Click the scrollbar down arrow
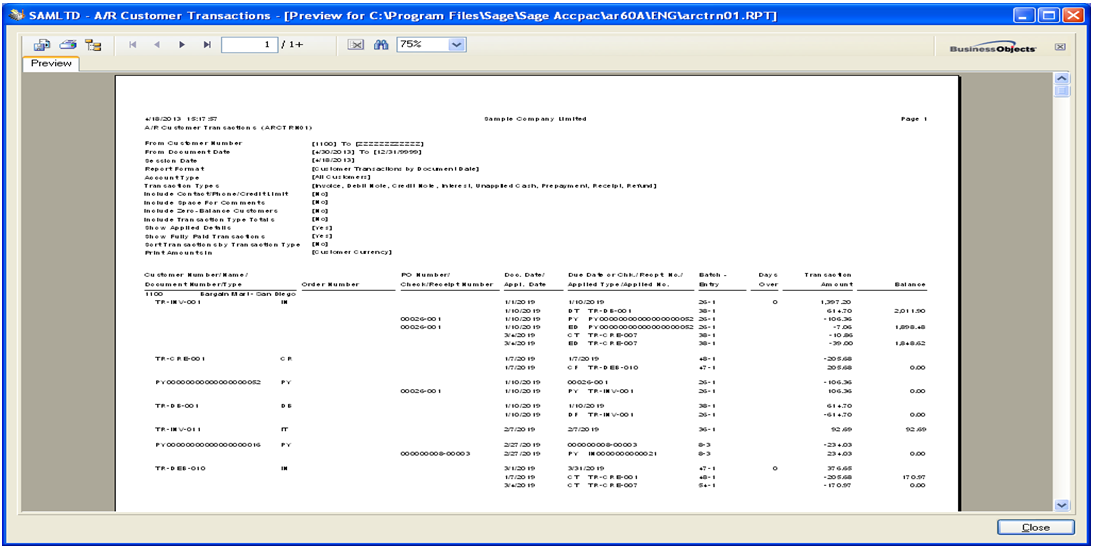 click(1062, 504)
